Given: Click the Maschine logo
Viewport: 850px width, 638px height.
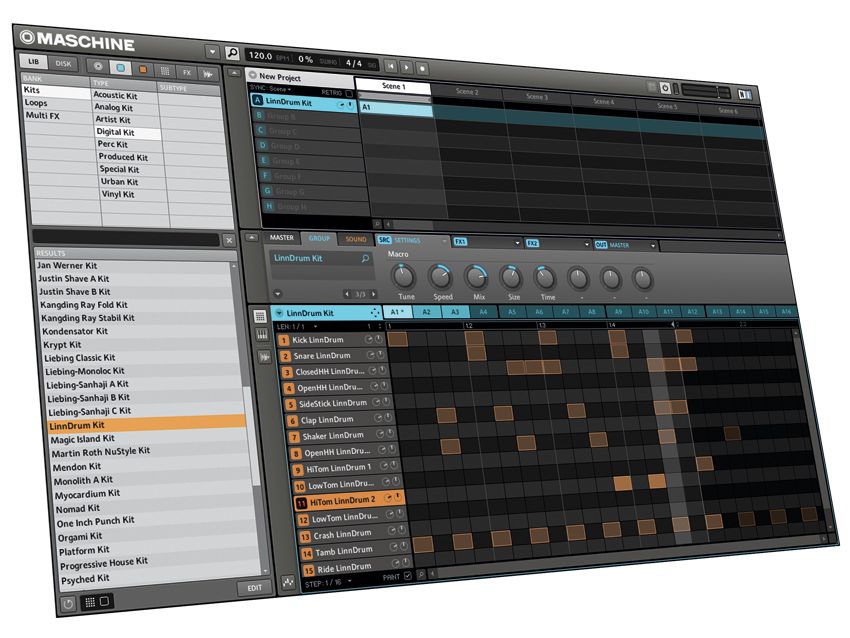Looking at the screenshot, I should click(x=77, y=41).
